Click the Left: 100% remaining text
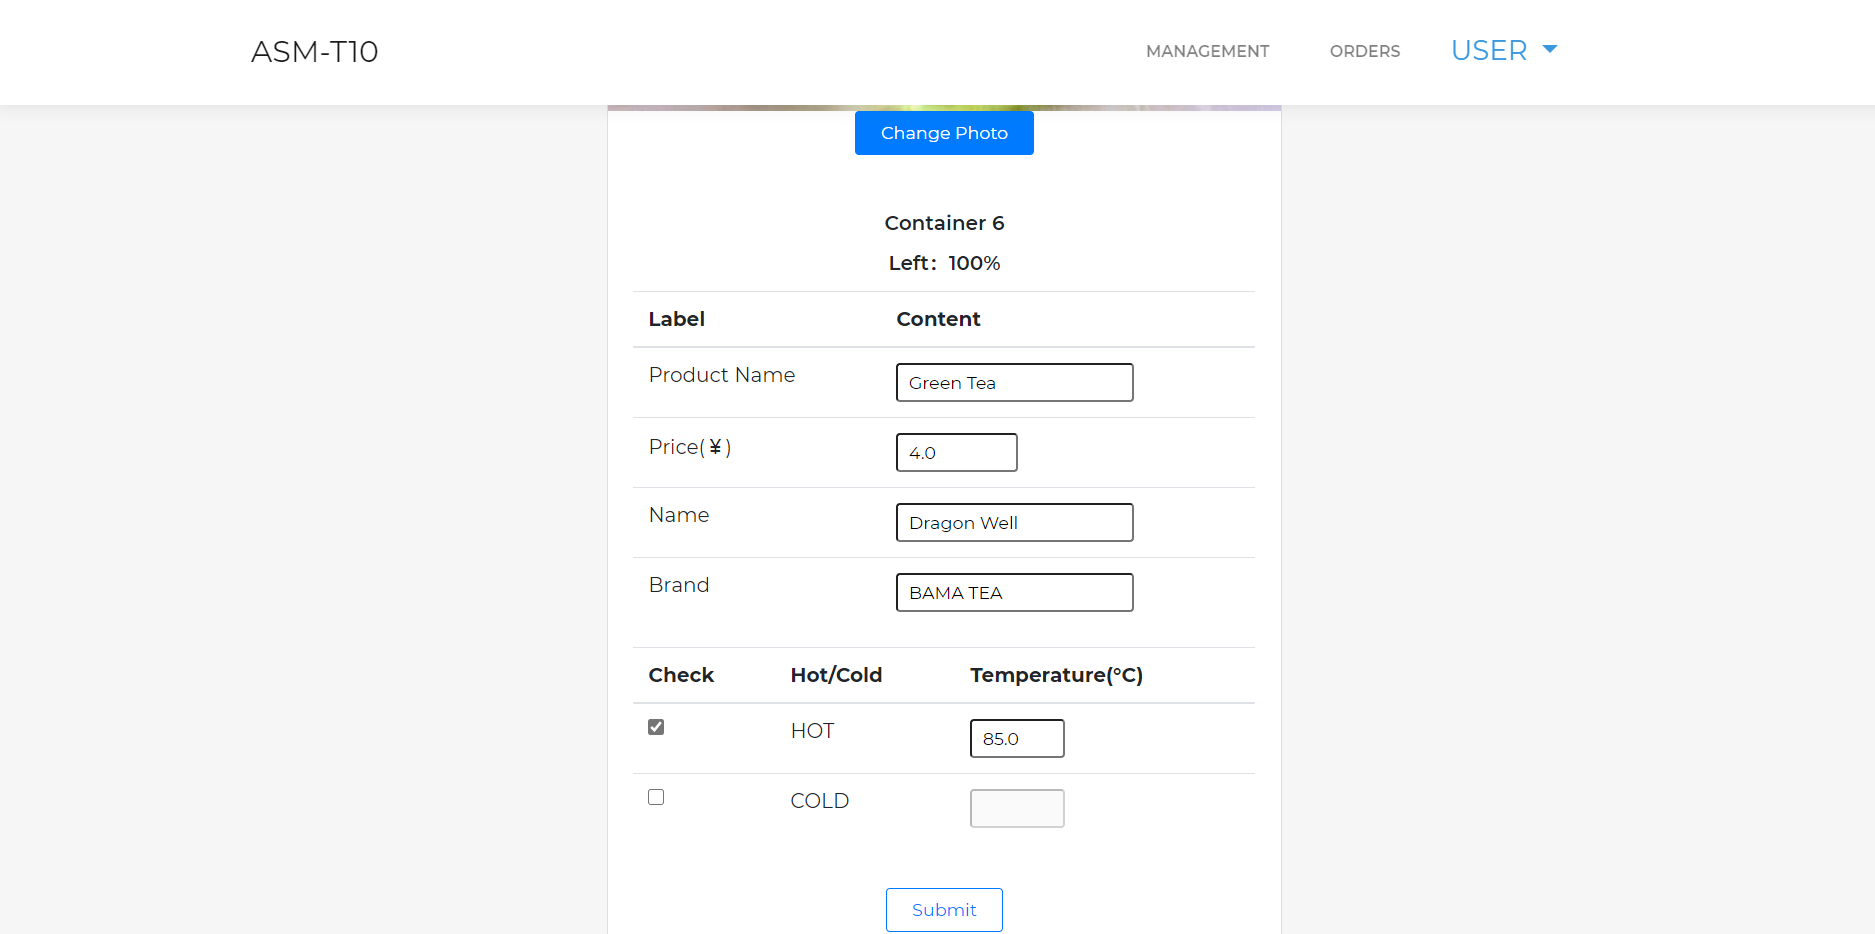1875x934 pixels. click(944, 263)
